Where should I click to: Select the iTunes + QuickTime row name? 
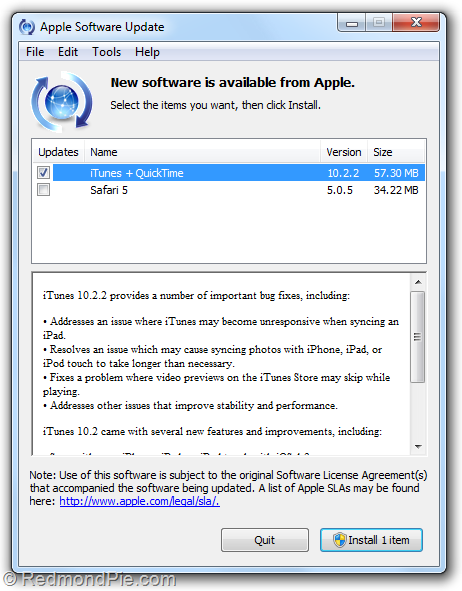[x=137, y=173]
